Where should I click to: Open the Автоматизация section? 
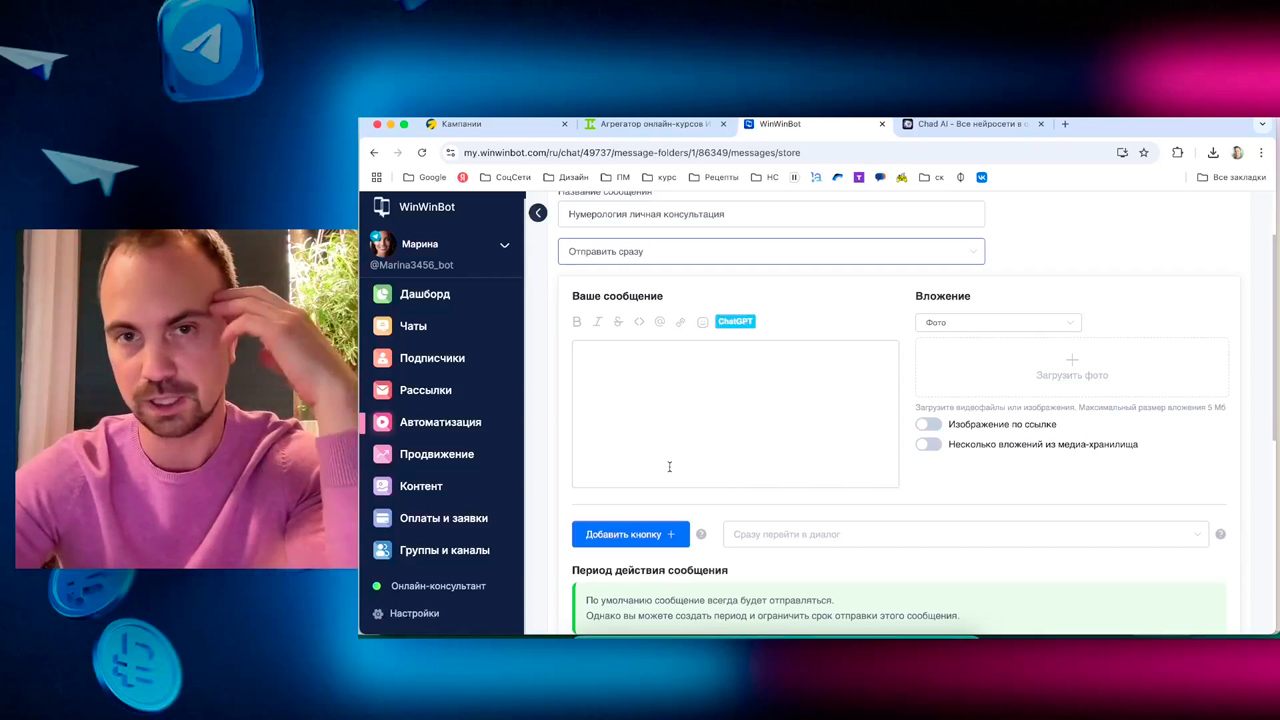(x=441, y=422)
